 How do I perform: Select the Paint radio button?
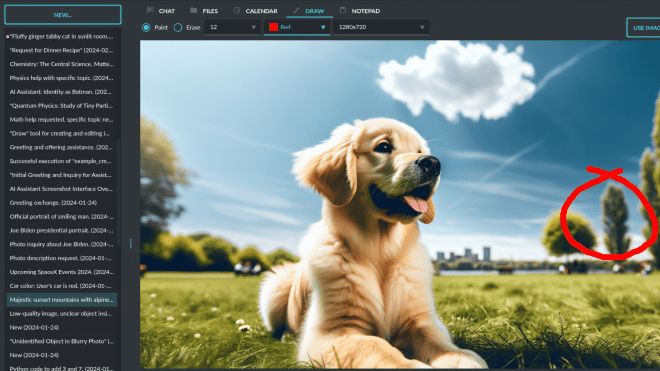point(146,27)
